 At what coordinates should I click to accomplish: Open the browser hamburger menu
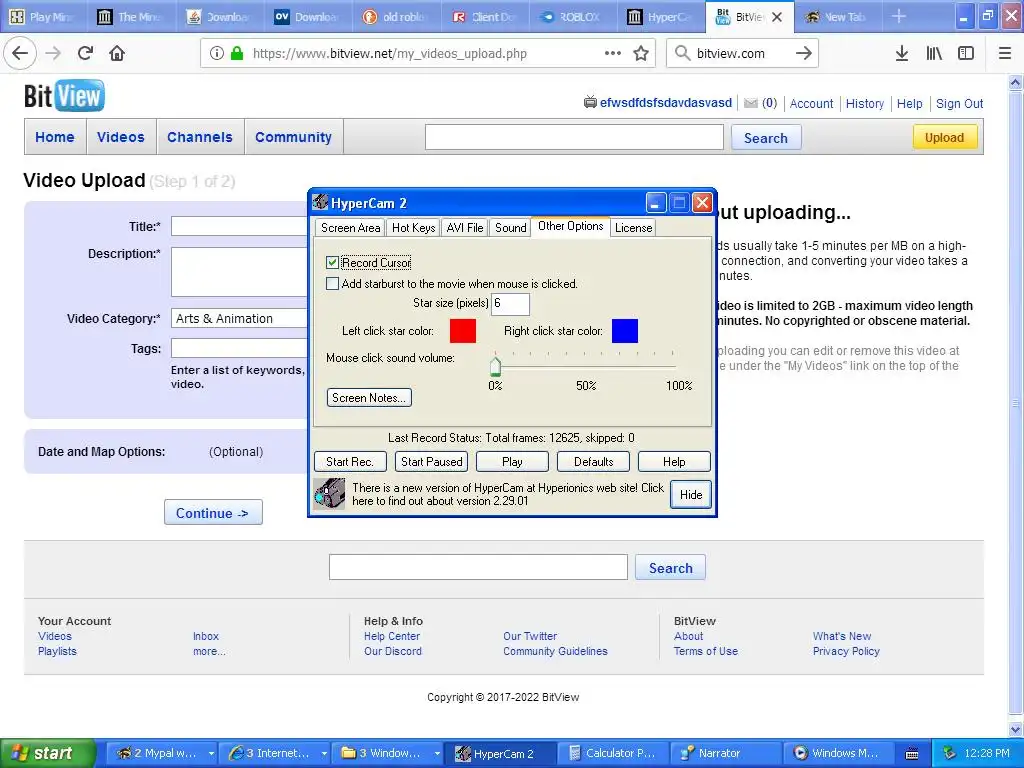pos(1005,54)
